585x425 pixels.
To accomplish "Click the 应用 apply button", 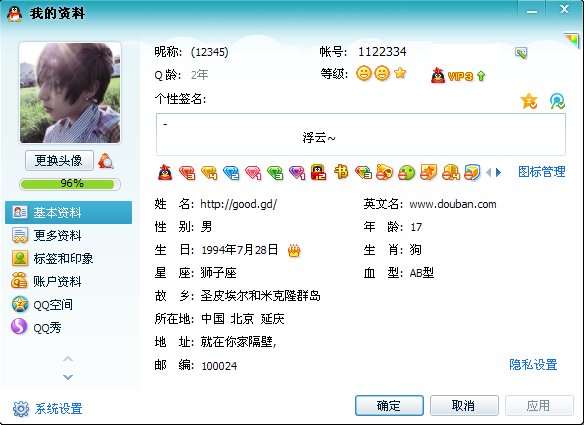I will pyautogui.click(x=539, y=406).
